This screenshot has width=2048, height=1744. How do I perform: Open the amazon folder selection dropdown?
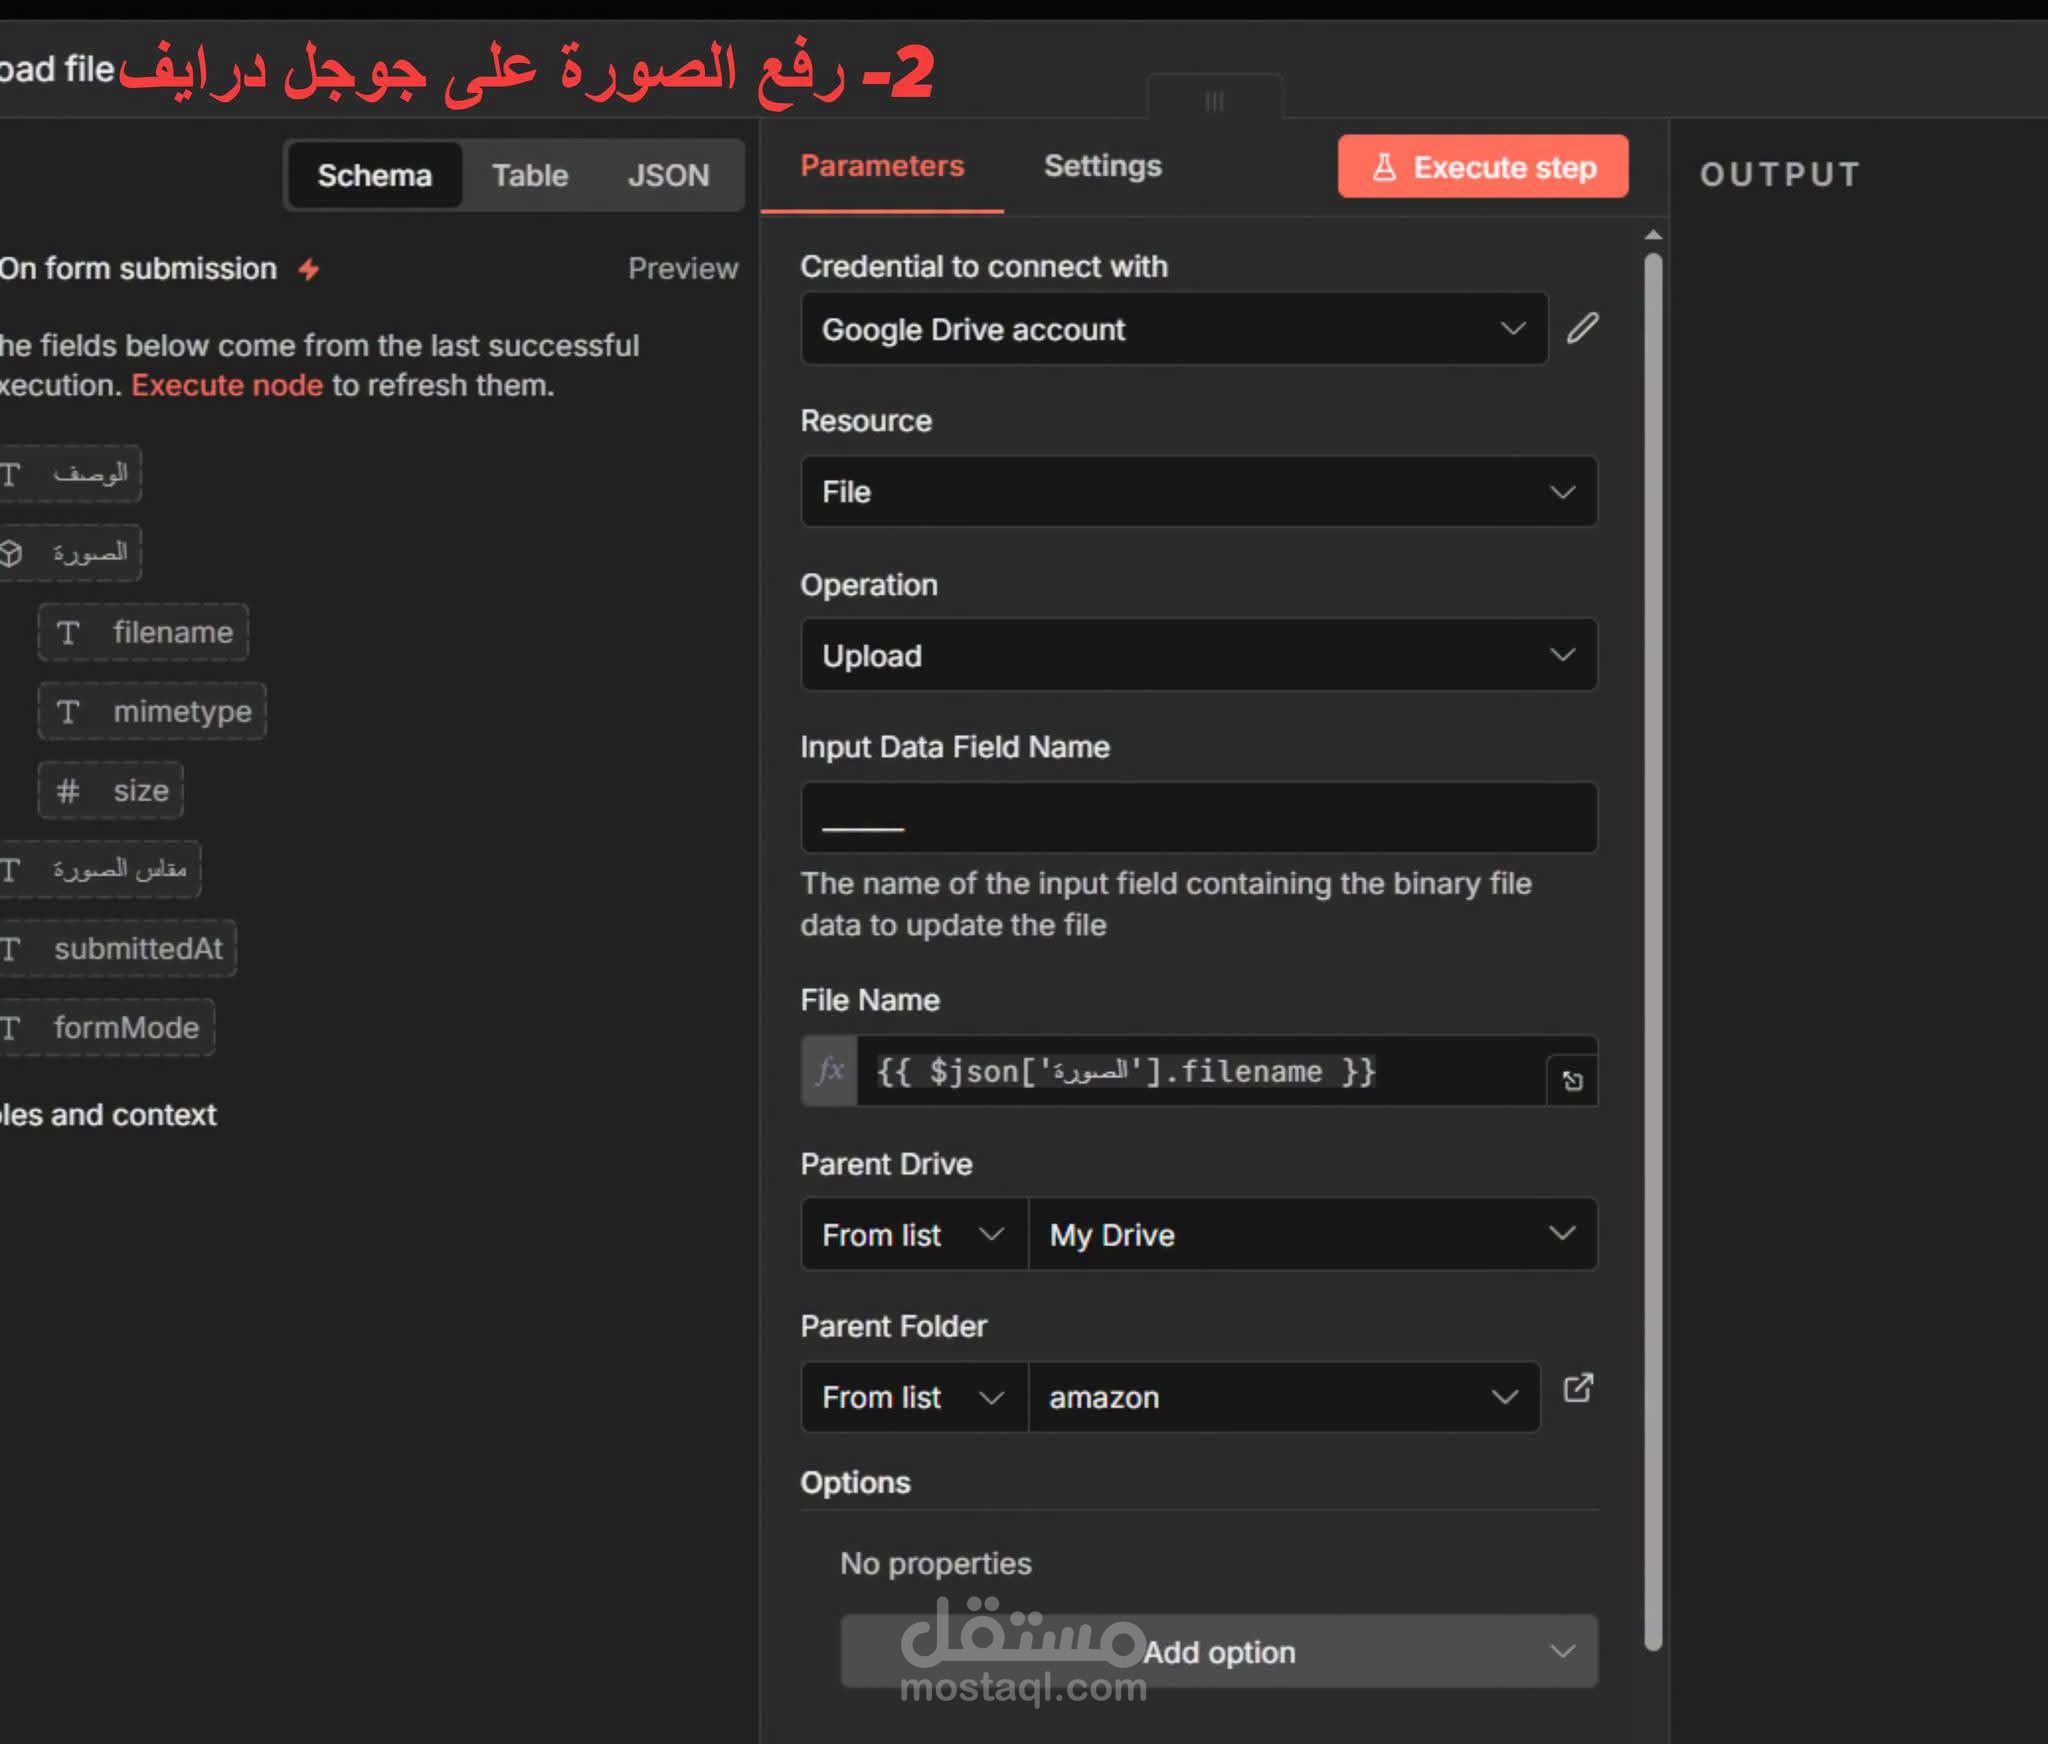click(1284, 1397)
